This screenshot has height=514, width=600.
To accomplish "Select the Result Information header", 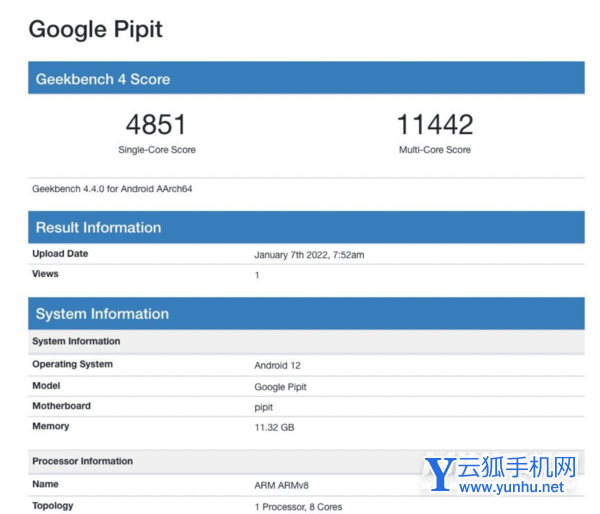I will pyautogui.click(x=306, y=227).
